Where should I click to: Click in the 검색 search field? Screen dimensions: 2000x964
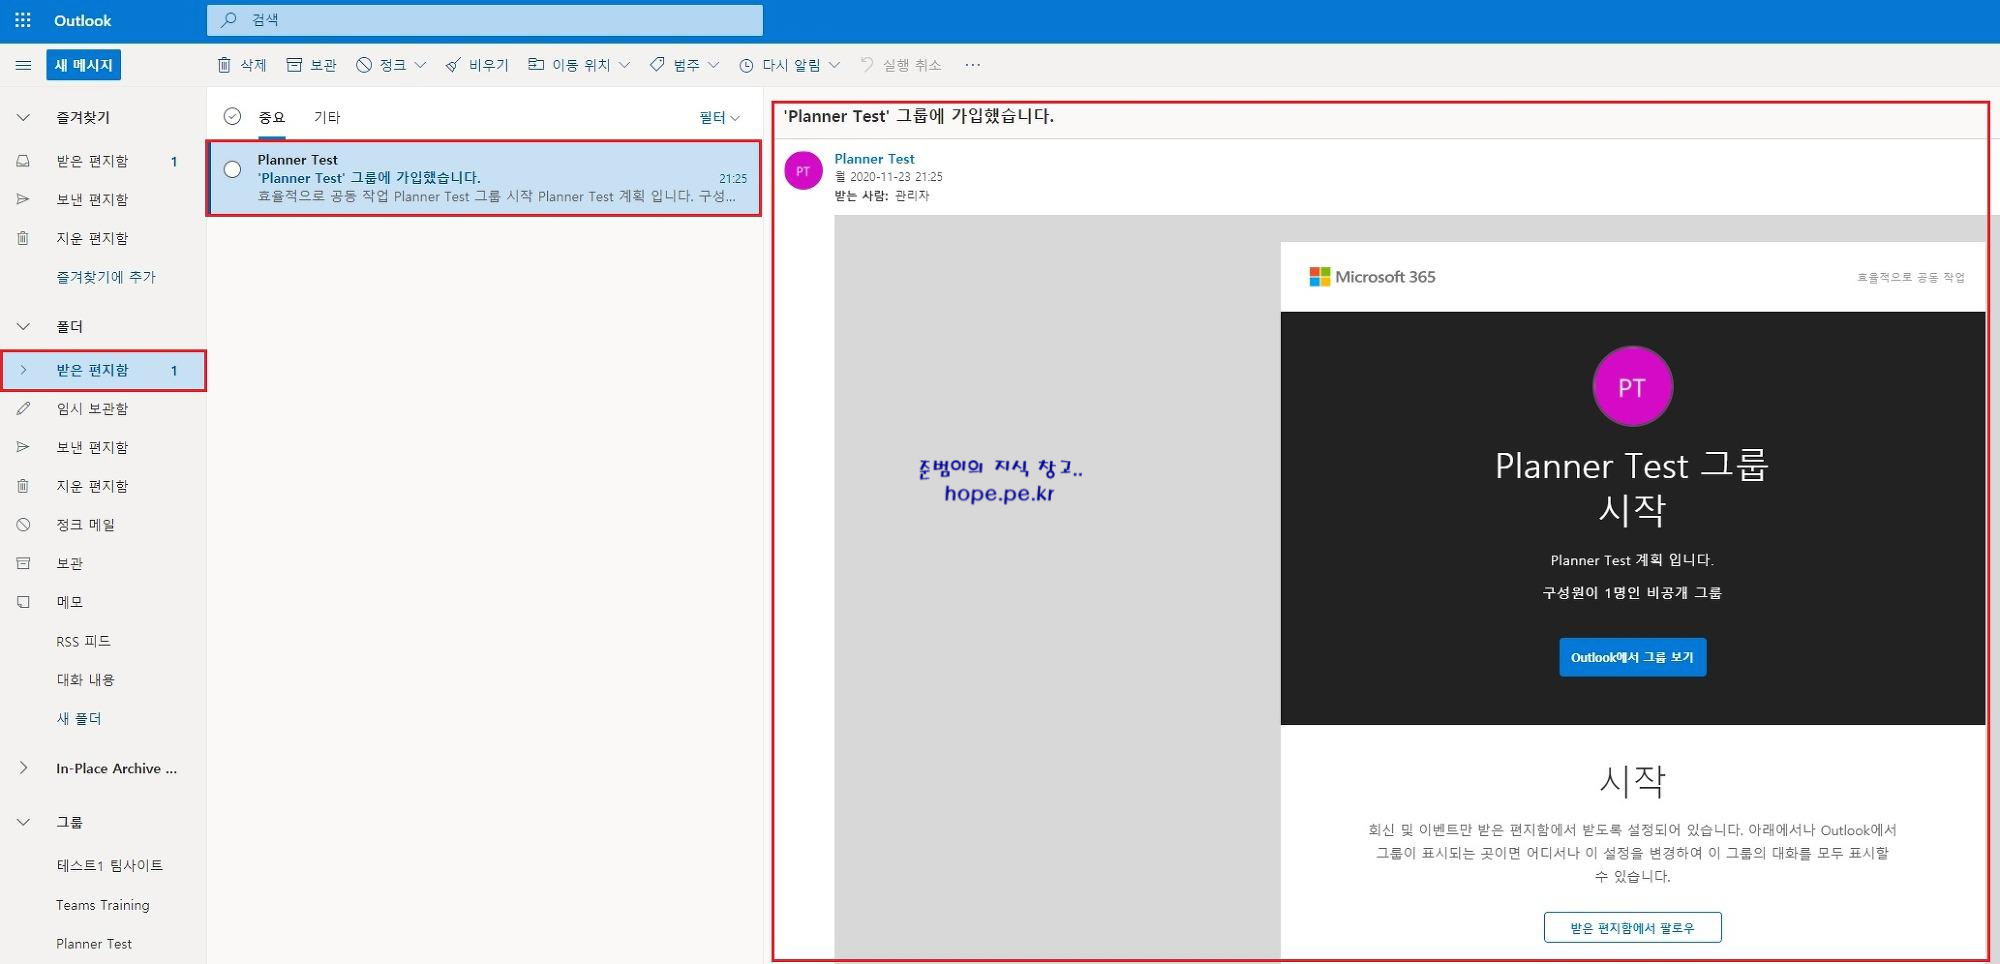(x=485, y=20)
